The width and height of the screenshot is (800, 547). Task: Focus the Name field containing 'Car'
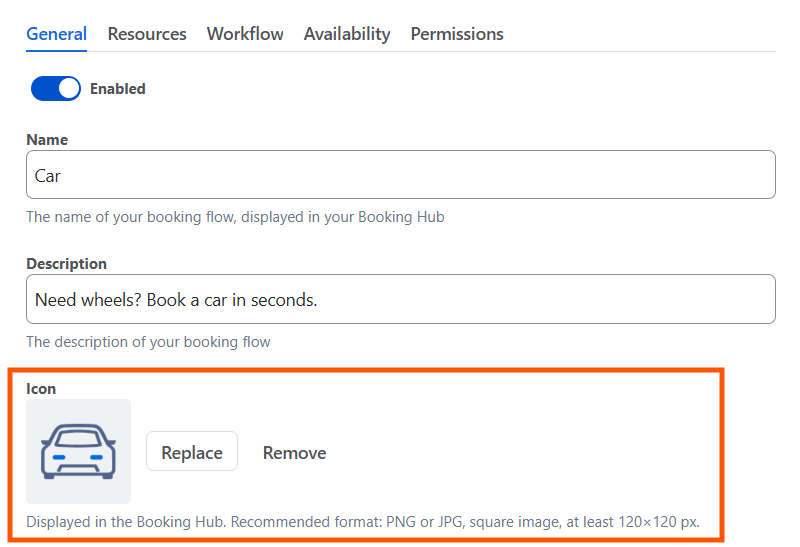401,175
